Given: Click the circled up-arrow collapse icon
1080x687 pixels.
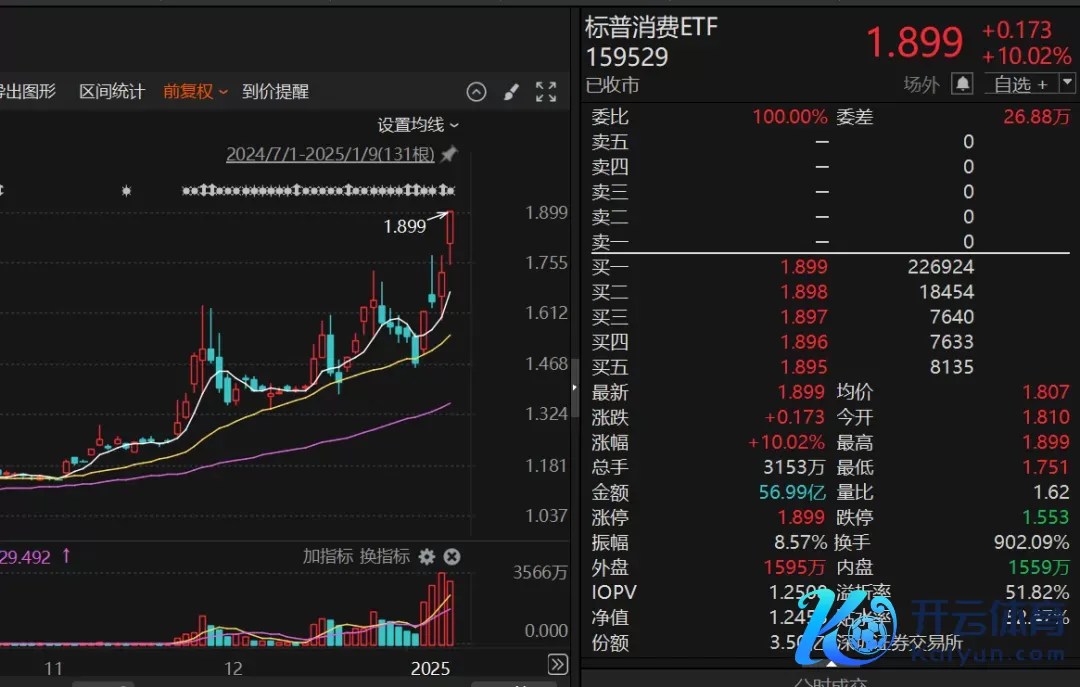Looking at the screenshot, I should click(x=477, y=92).
